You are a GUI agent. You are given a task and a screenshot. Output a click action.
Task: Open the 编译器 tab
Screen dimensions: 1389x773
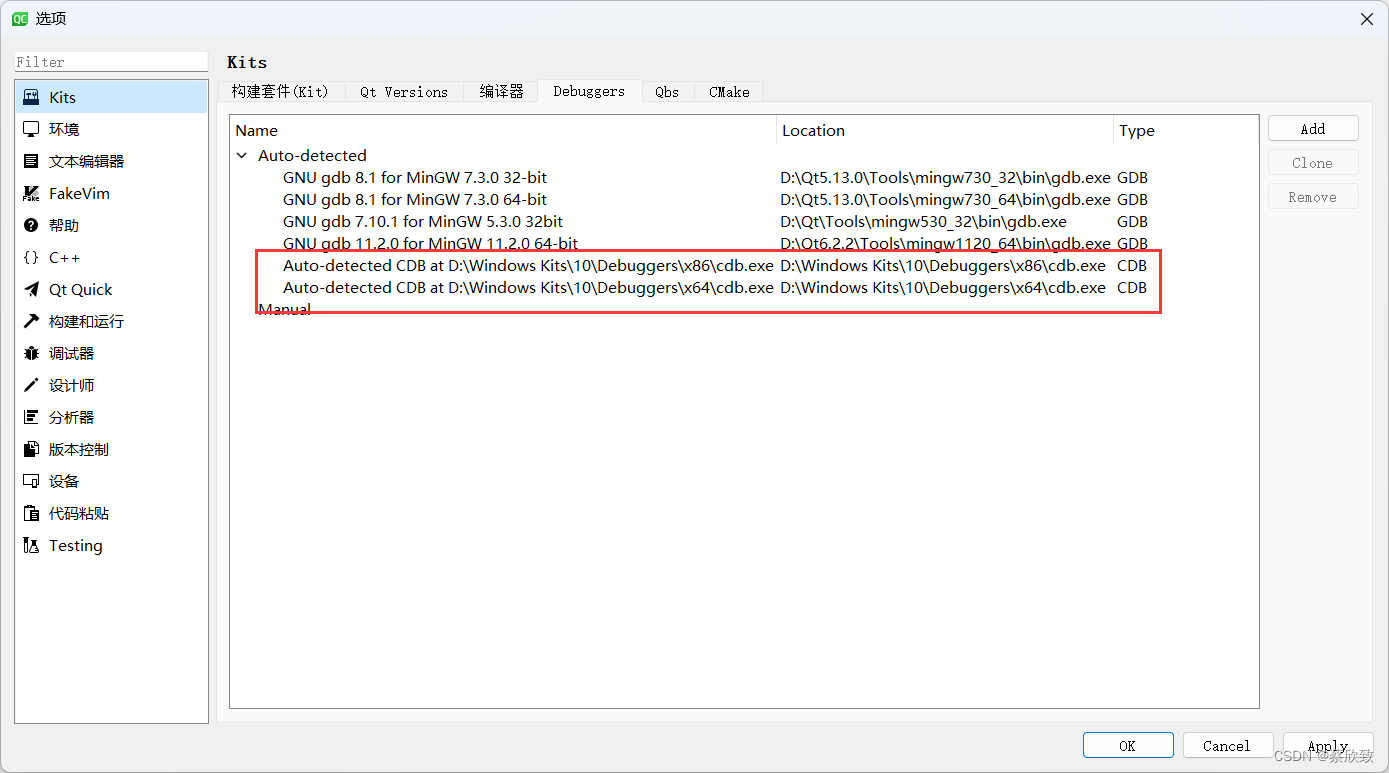pyautogui.click(x=501, y=91)
